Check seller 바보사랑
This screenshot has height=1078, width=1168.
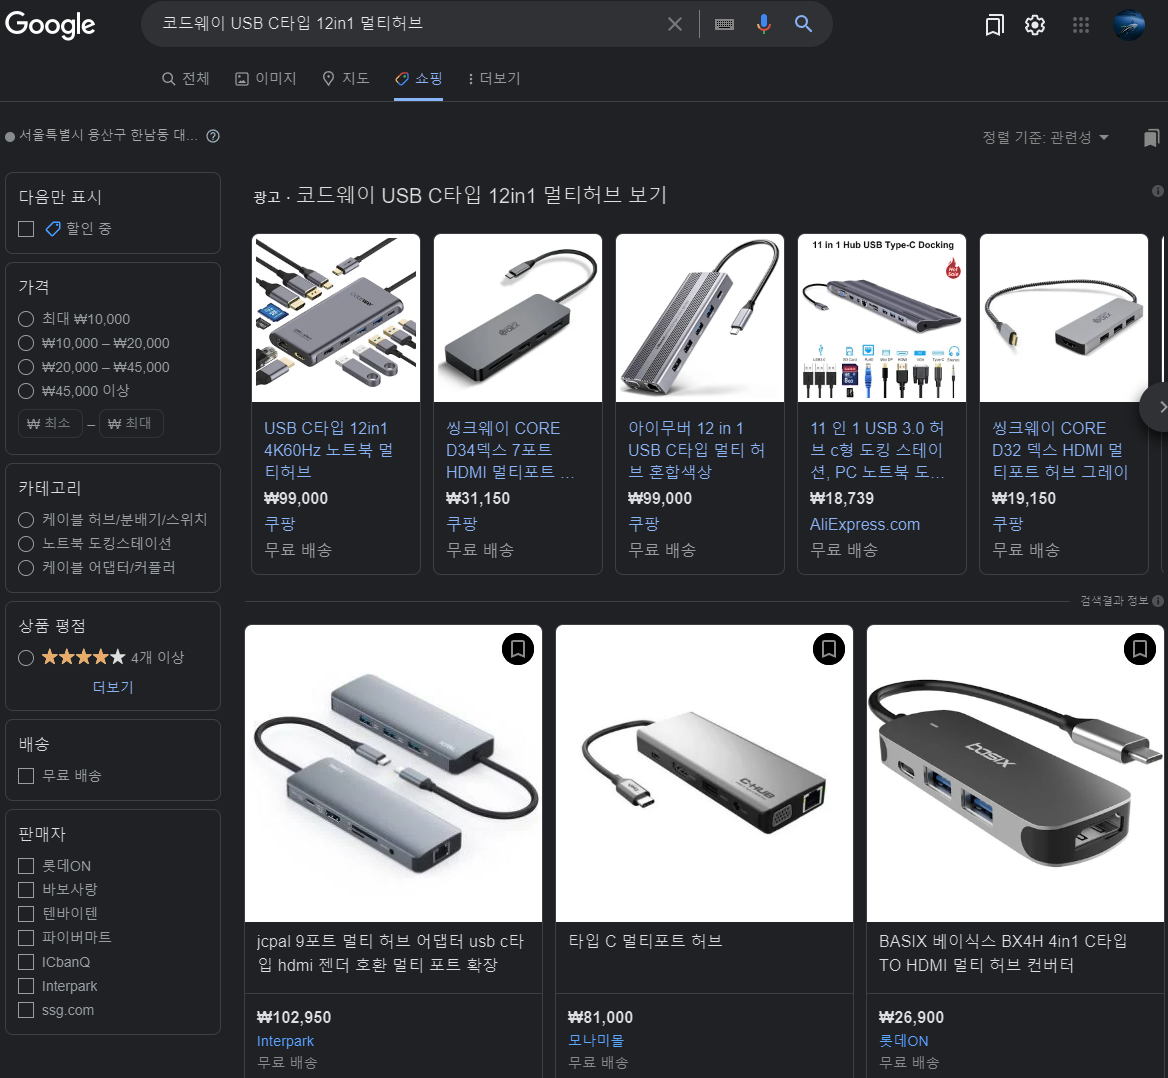click(x=26, y=890)
